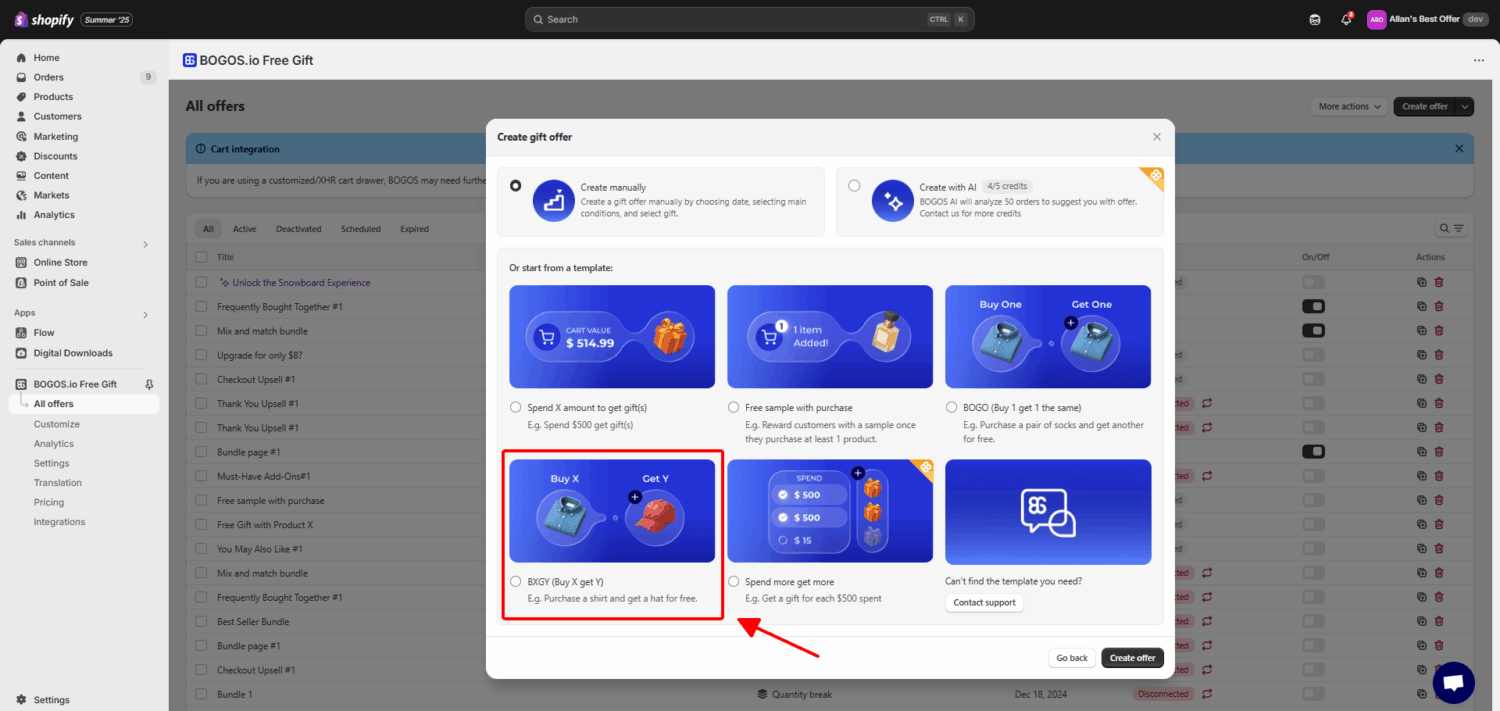Click the Digital Downloads icon in the sidebar
The width and height of the screenshot is (1500, 711).
(x=22, y=353)
